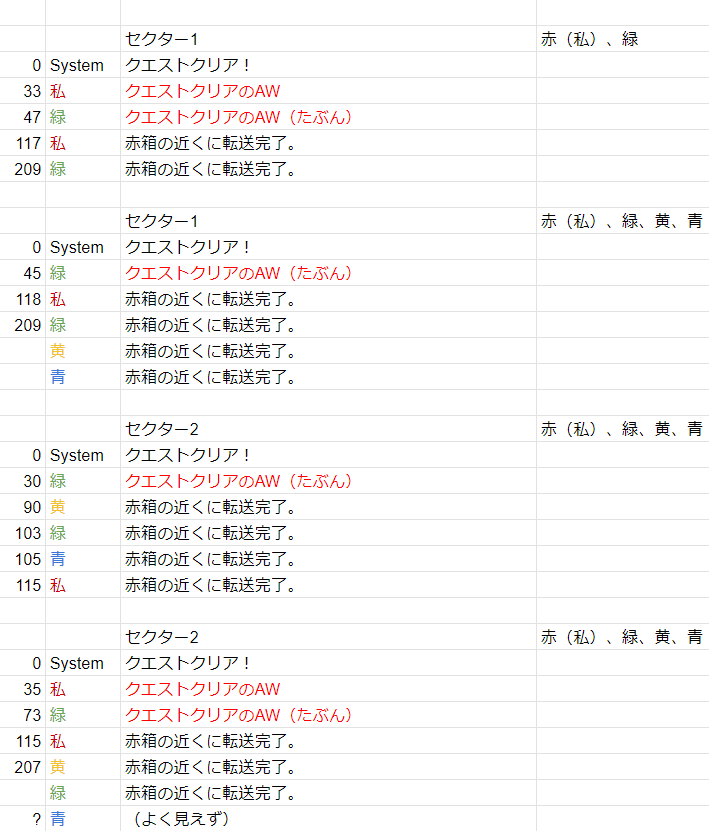Select the 私 cell beside number 118
Screen dimensions: 709x831
[83, 299]
